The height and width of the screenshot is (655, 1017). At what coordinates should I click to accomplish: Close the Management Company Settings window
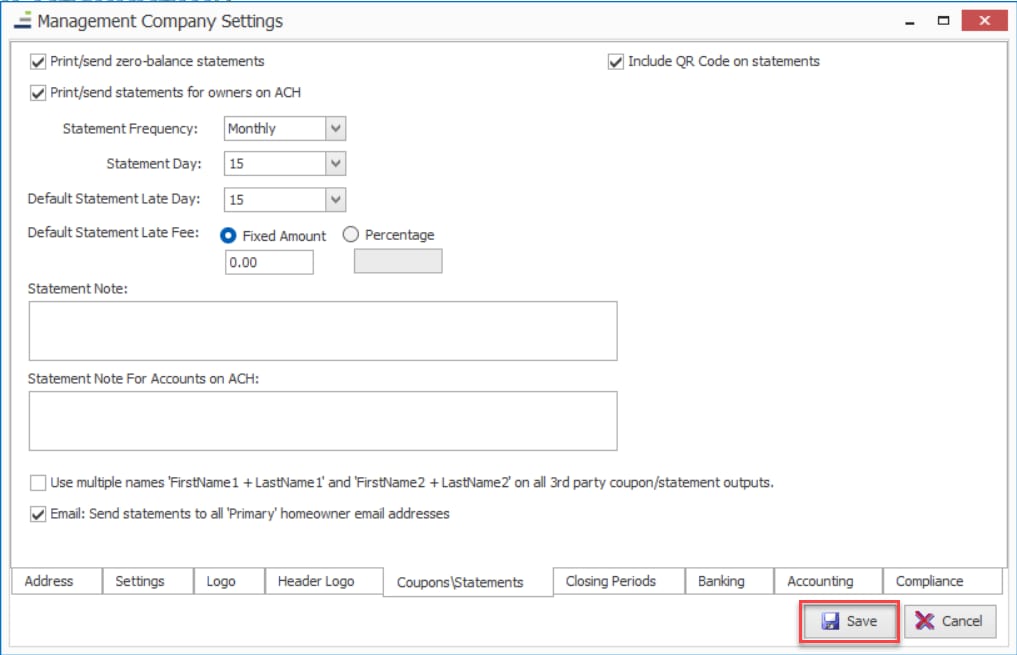[985, 21]
